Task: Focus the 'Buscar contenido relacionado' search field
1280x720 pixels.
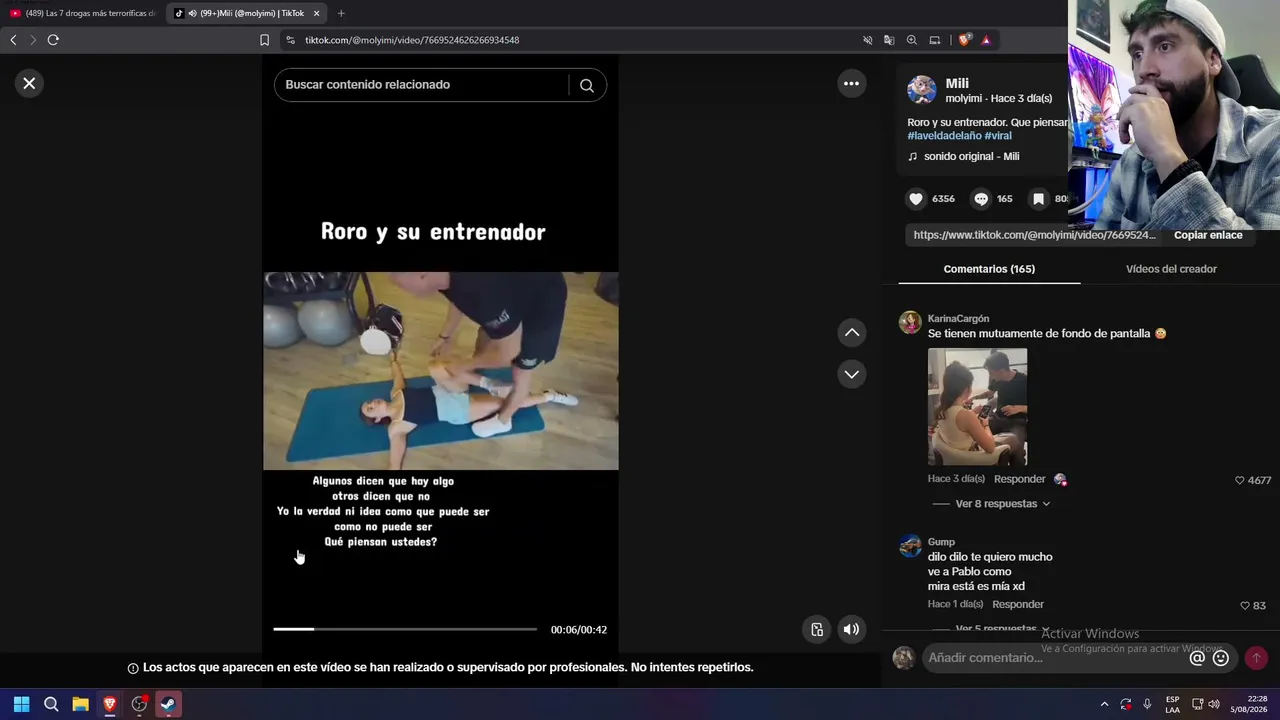Action: (x=421, y=85)
